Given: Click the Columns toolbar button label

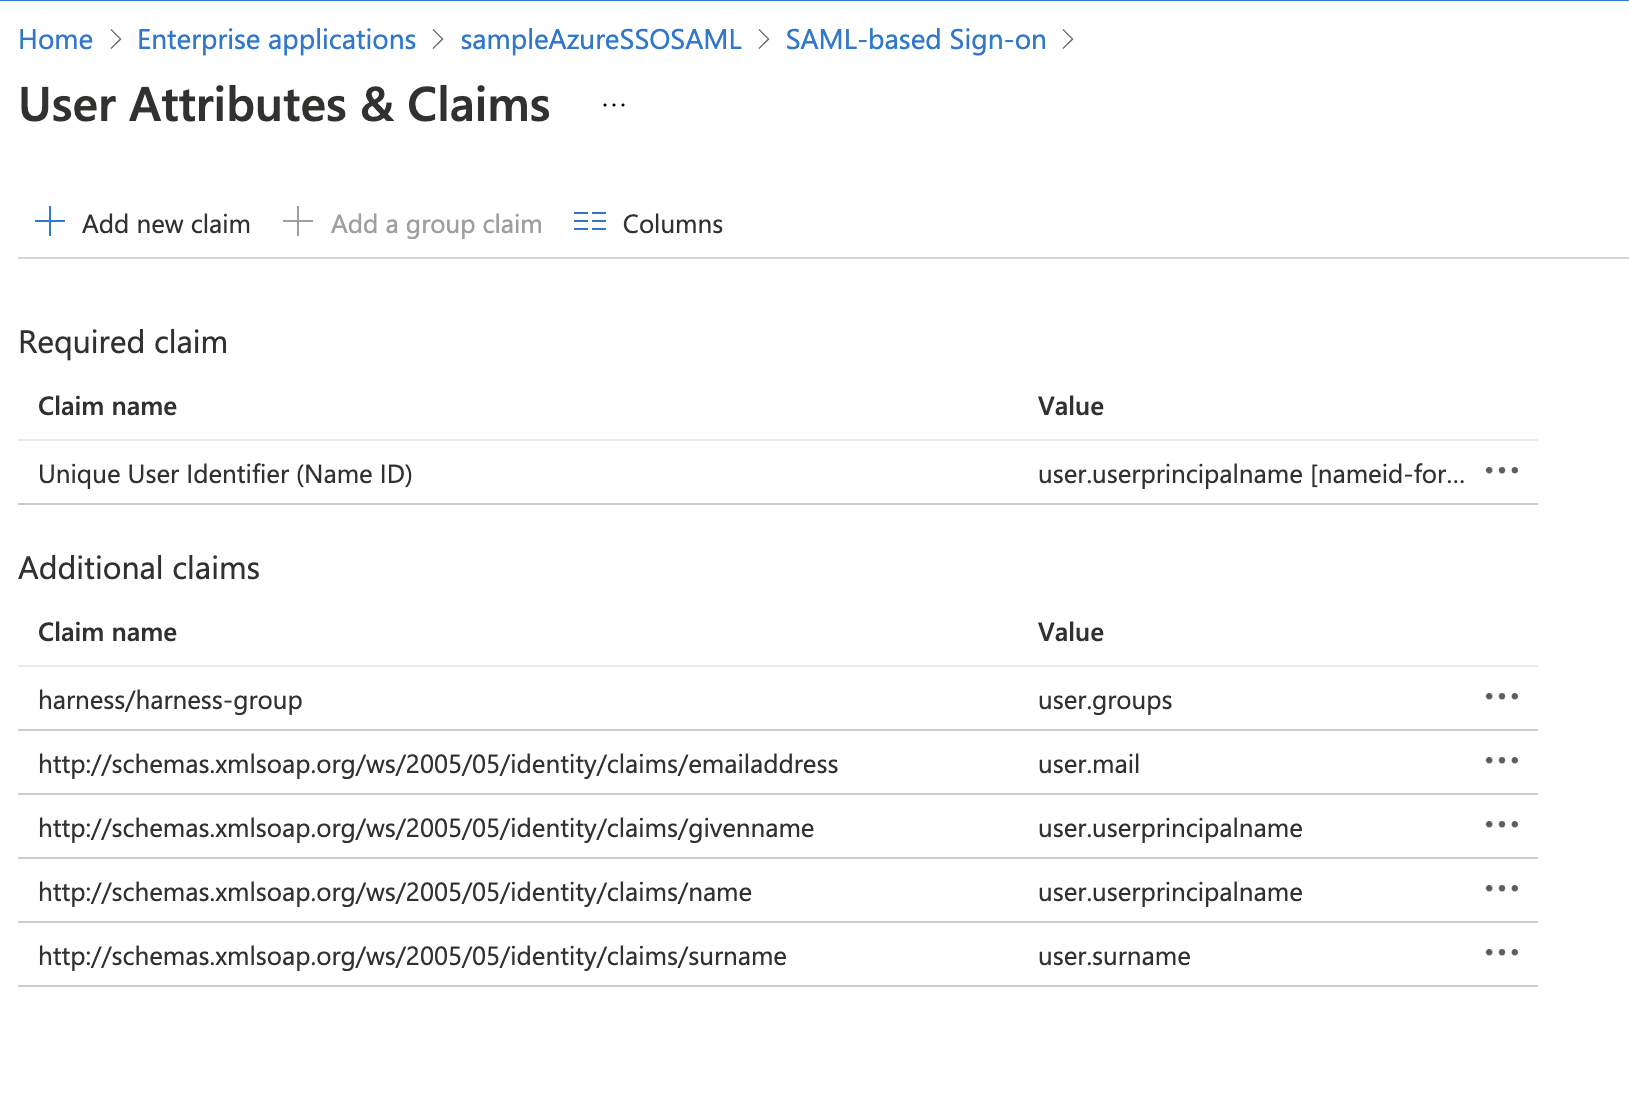Looking at the screenshot, I should point(672,224).
